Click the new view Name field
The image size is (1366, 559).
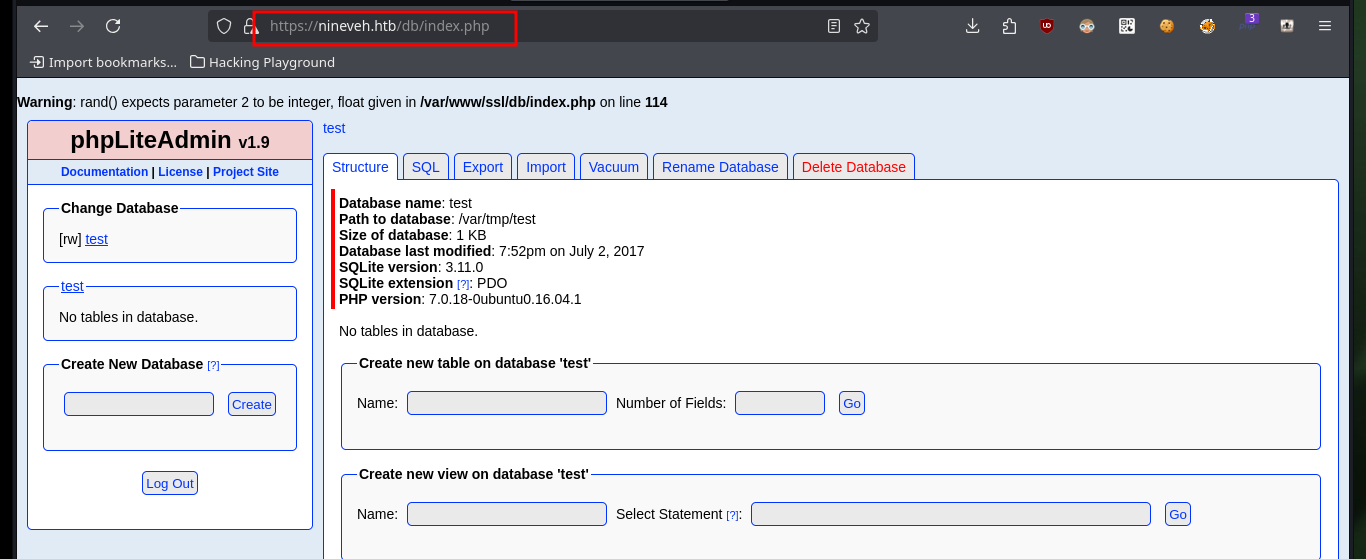point(507,514)
